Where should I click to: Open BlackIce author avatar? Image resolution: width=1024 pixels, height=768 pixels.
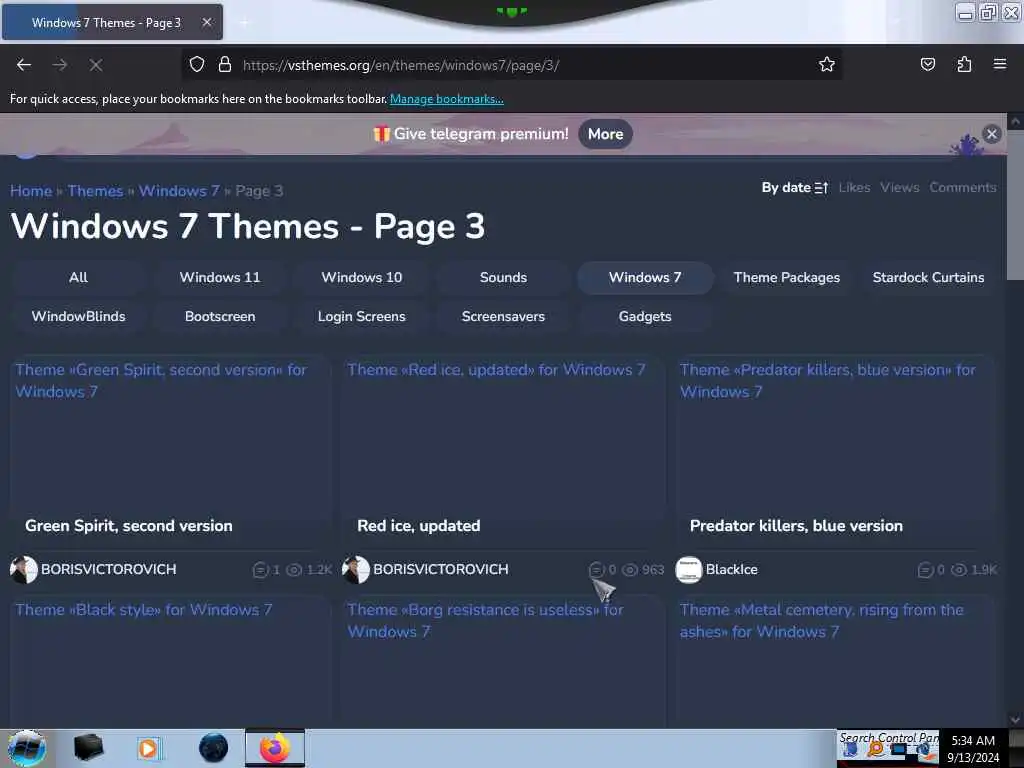(x=688, y=569)
